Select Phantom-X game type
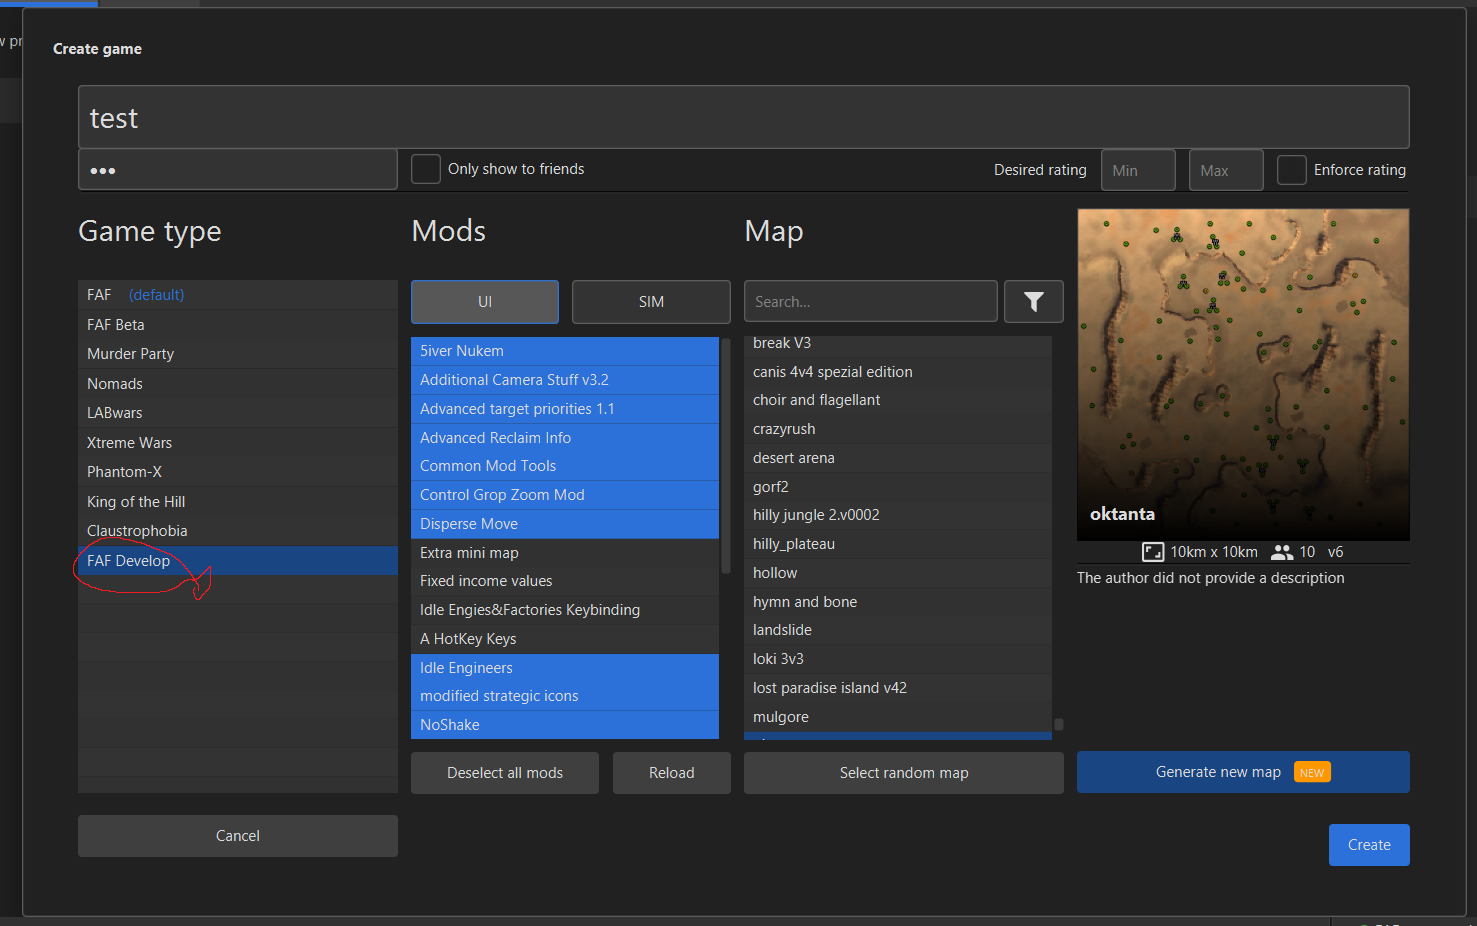 point(238,472)
